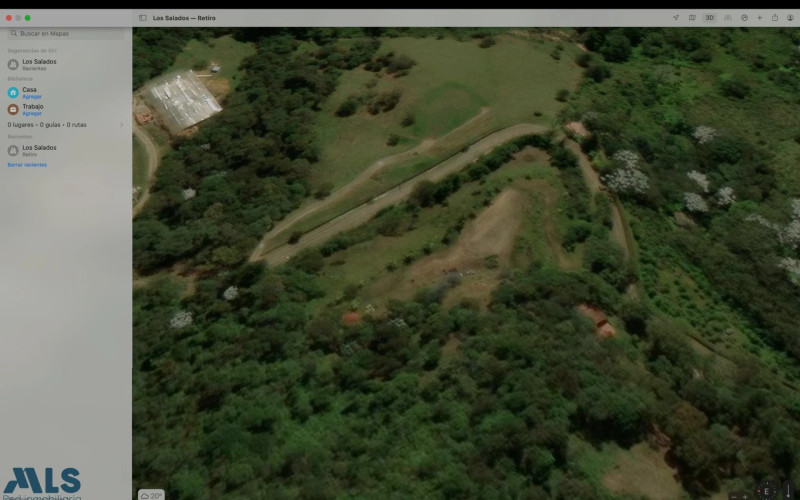
Task: Expand the lugares guías rutas chevron
Action: pos(121,124)
